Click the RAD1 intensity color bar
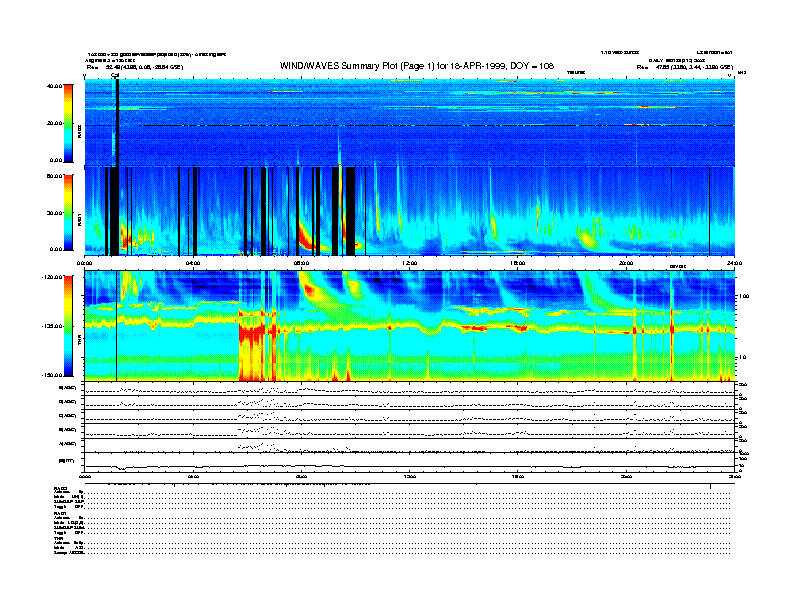 click(68, 212)
